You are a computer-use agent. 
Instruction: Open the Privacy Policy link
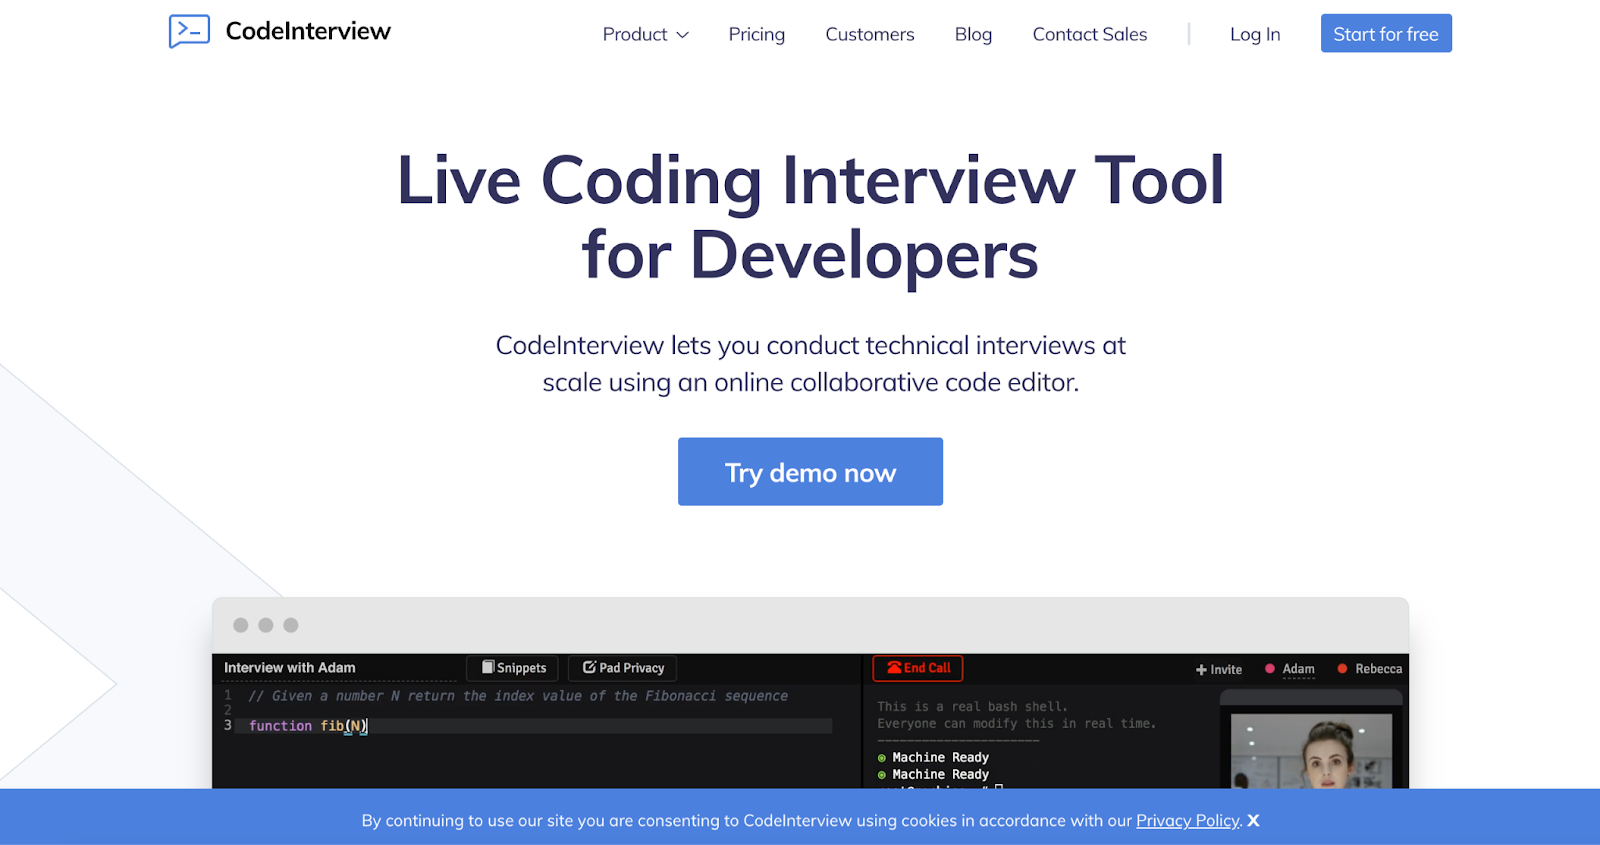[1188, 820]
